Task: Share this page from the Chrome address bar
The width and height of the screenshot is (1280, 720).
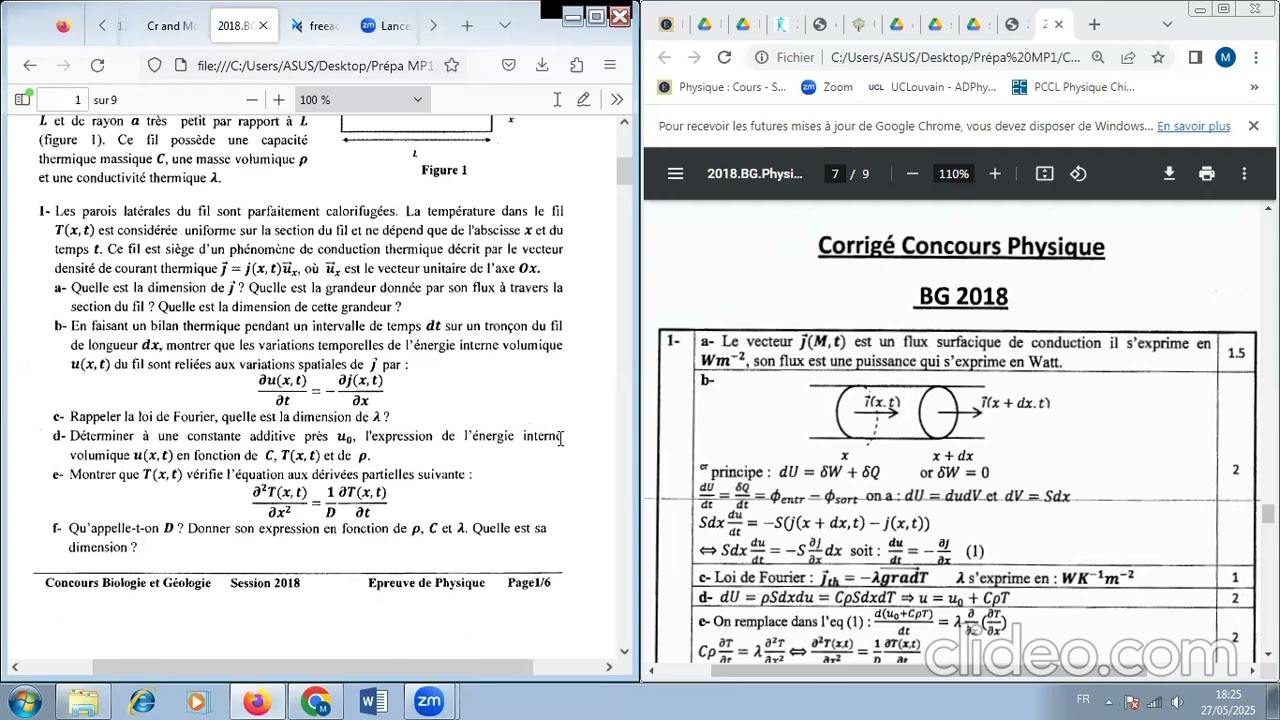Action: [1128, 57]
